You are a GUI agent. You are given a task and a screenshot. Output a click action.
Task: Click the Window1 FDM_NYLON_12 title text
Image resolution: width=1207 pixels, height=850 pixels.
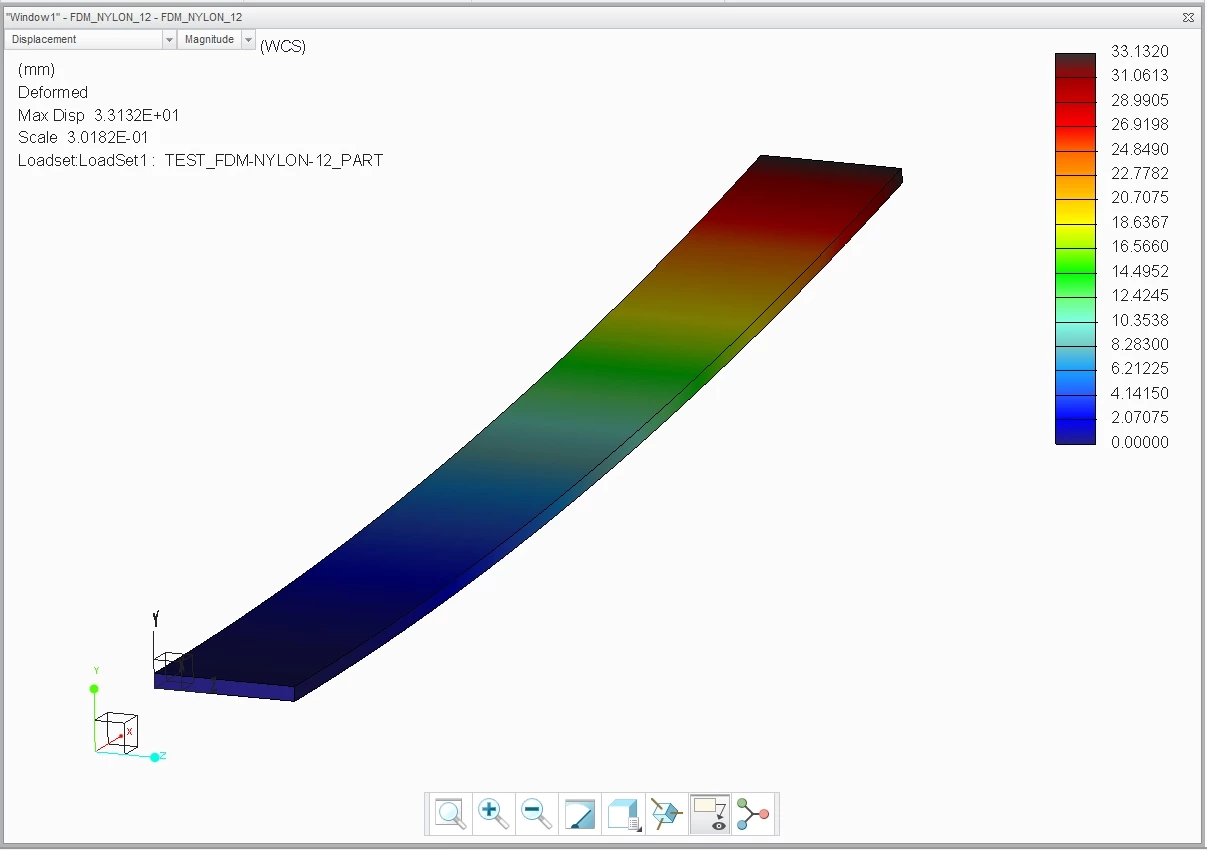click(x=124, y=17)
